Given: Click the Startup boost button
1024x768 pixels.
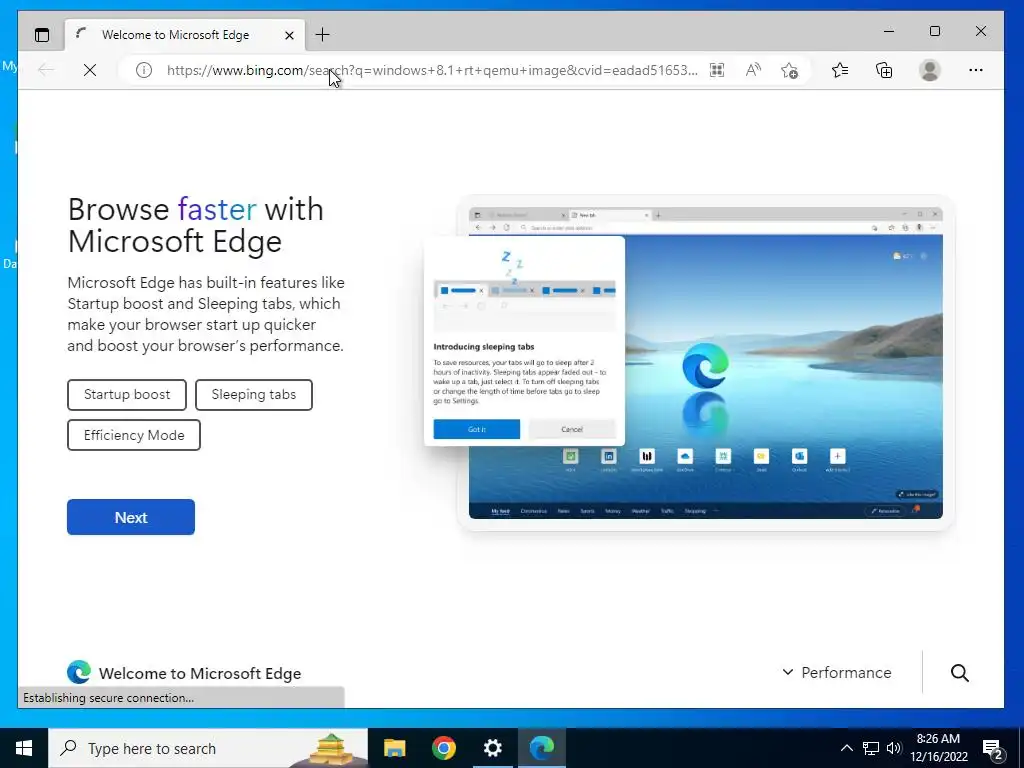Looking at the screenshot, I should click(x=127, y=394).
